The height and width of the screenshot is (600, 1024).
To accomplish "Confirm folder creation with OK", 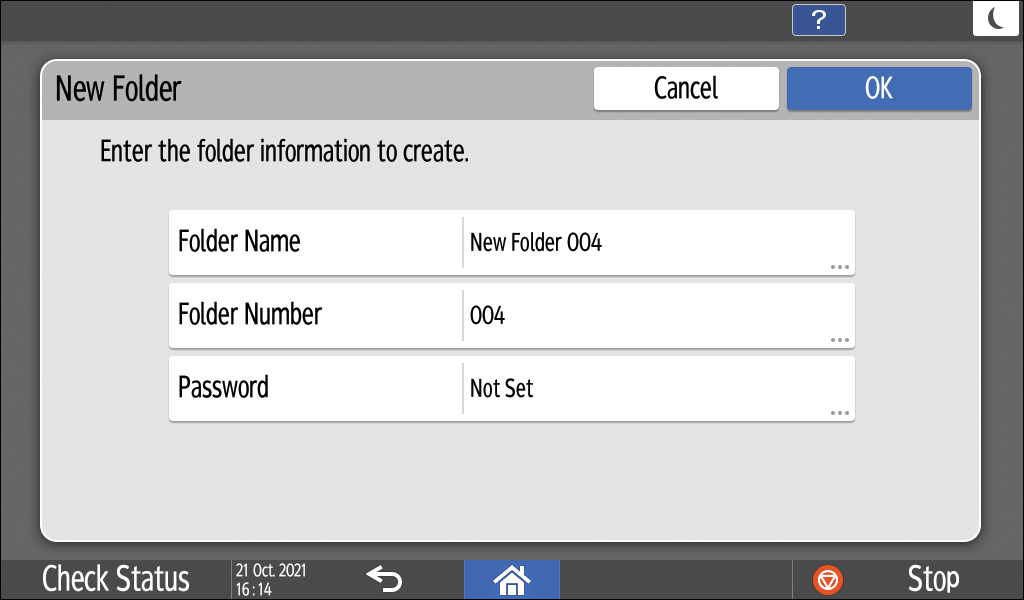I will 878,88.
